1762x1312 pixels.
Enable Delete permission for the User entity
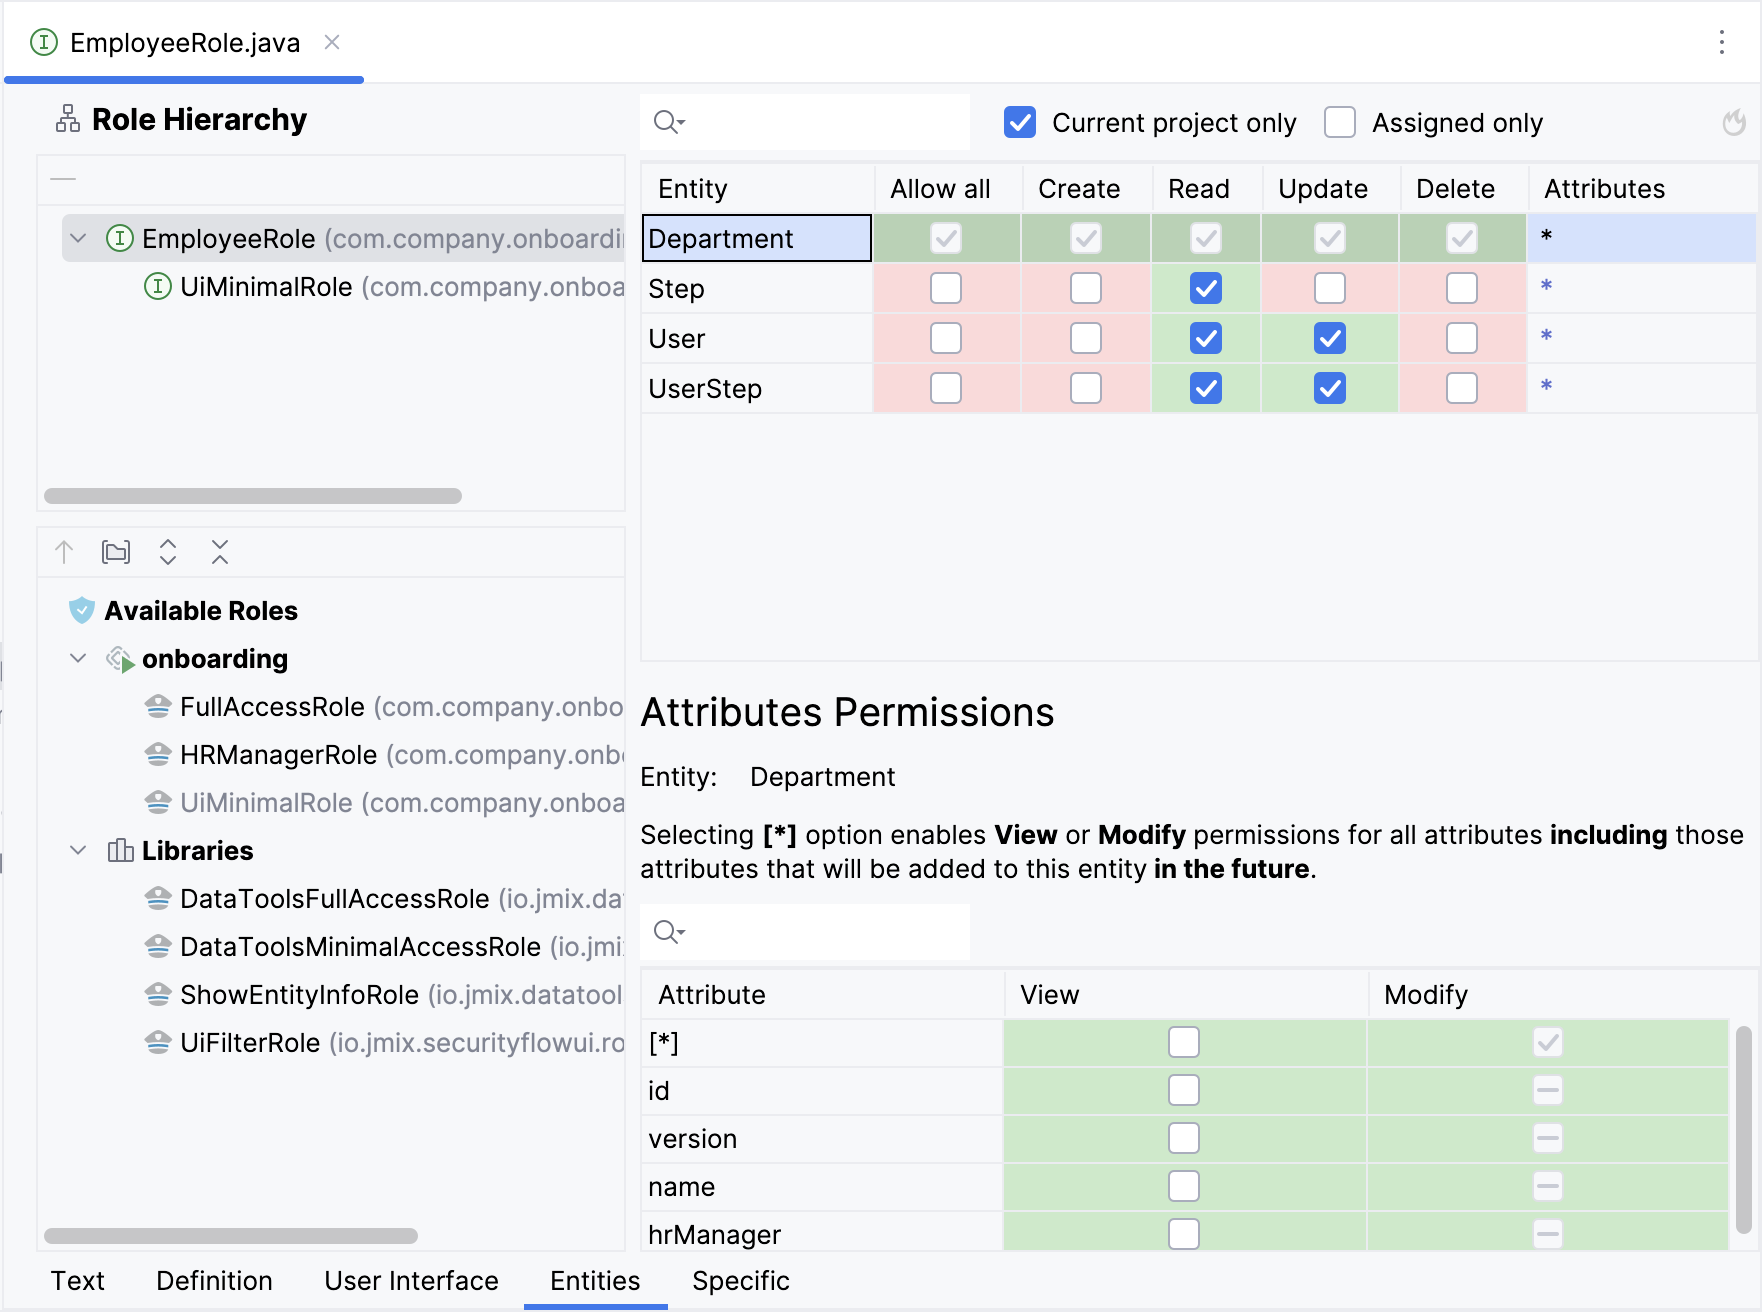[1461, 338]
